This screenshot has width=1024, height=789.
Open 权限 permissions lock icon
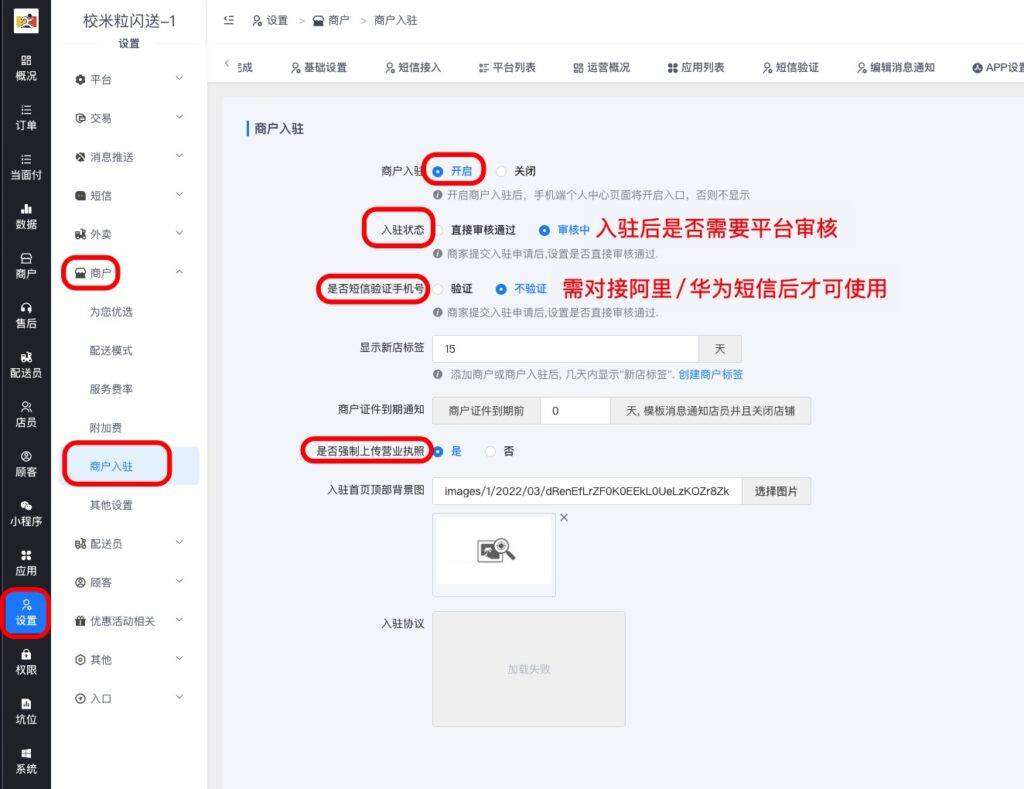click(26, 661)
